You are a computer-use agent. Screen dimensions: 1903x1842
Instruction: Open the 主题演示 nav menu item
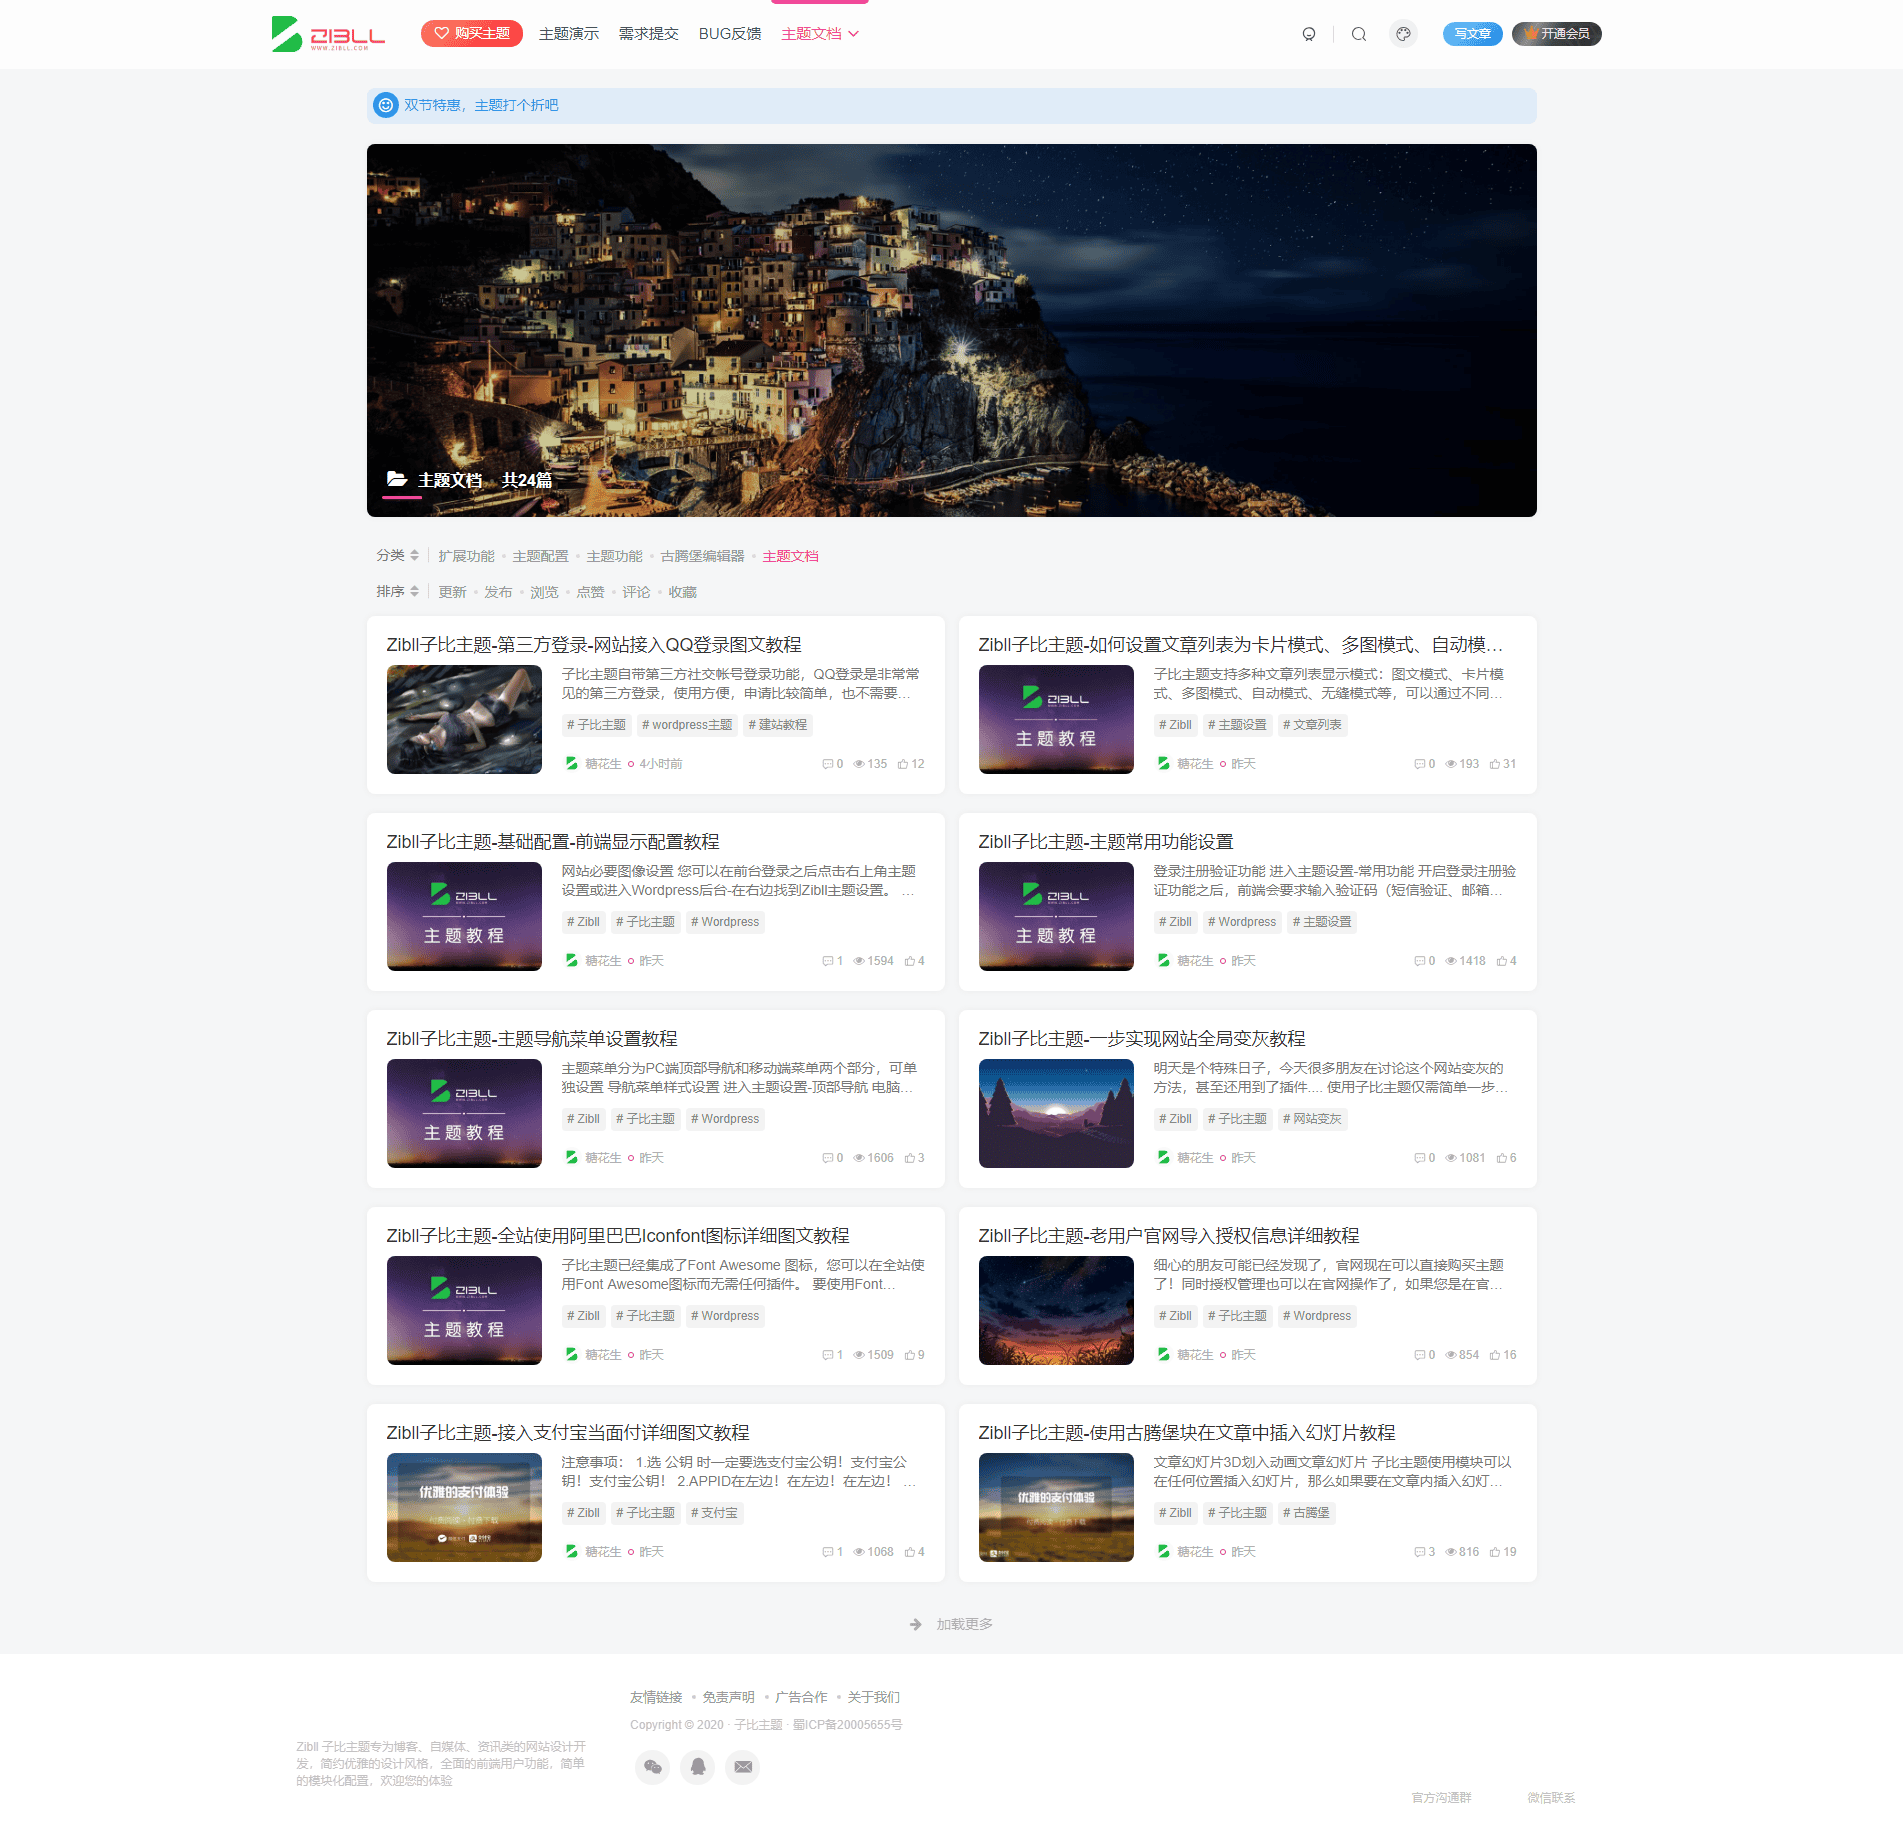(568, 34)
